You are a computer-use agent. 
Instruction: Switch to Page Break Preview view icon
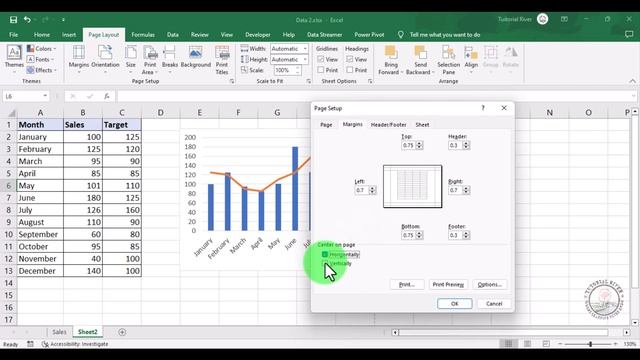pyautogui.click(x=546, y=344)
